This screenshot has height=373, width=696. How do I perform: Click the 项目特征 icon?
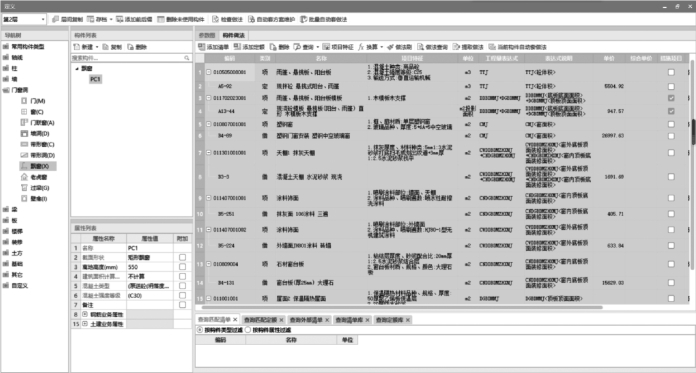326,47
